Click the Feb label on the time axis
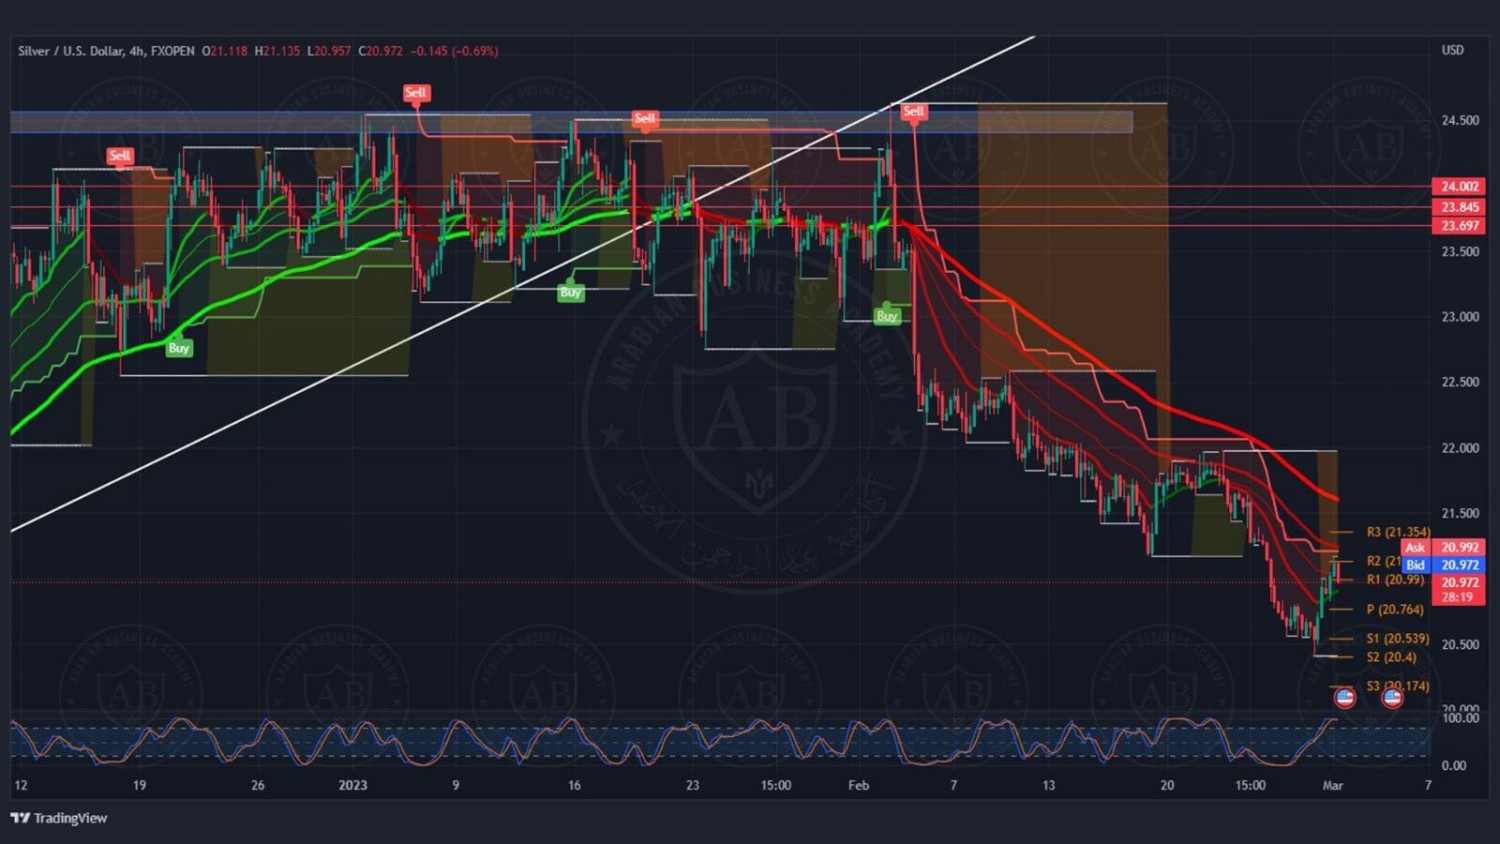Viewport: 1500px width, 844px height. coord(859,785)
